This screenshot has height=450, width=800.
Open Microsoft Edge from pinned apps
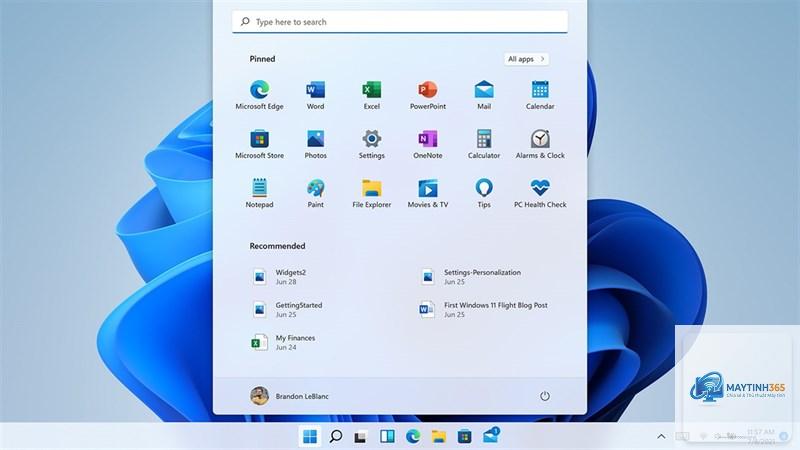tap(259, 95)
